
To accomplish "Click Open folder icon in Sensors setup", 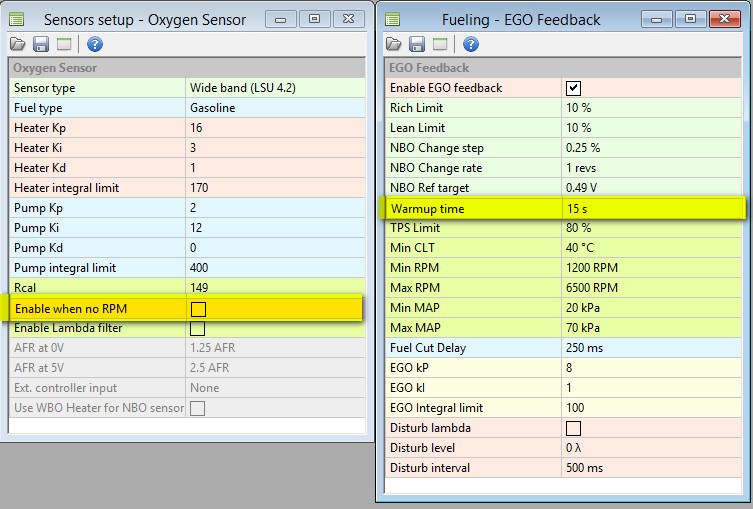I will (x=18, y=44).
